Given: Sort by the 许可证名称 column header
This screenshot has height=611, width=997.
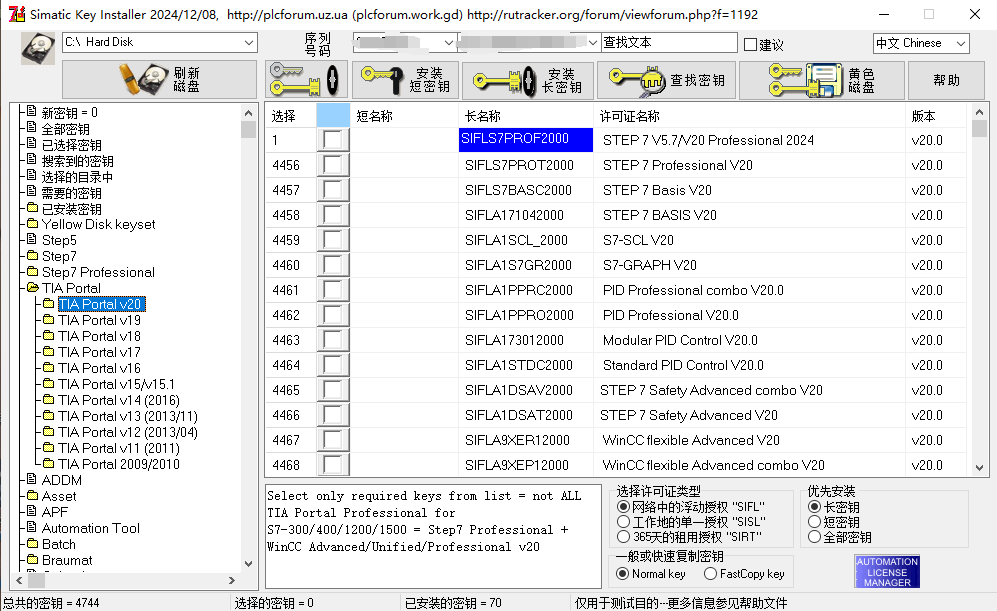Looking at the screenshot, I should tap(630, 116).
